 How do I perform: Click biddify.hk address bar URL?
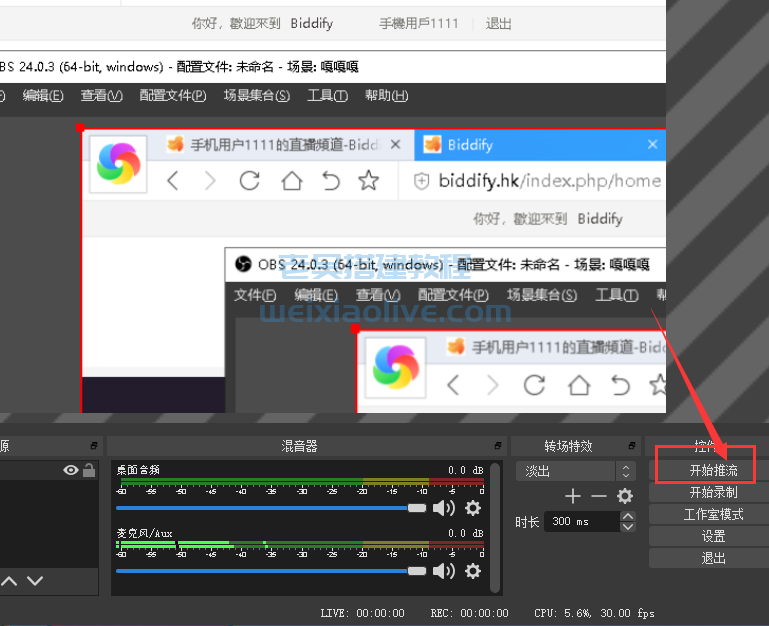tap(550, 181)
